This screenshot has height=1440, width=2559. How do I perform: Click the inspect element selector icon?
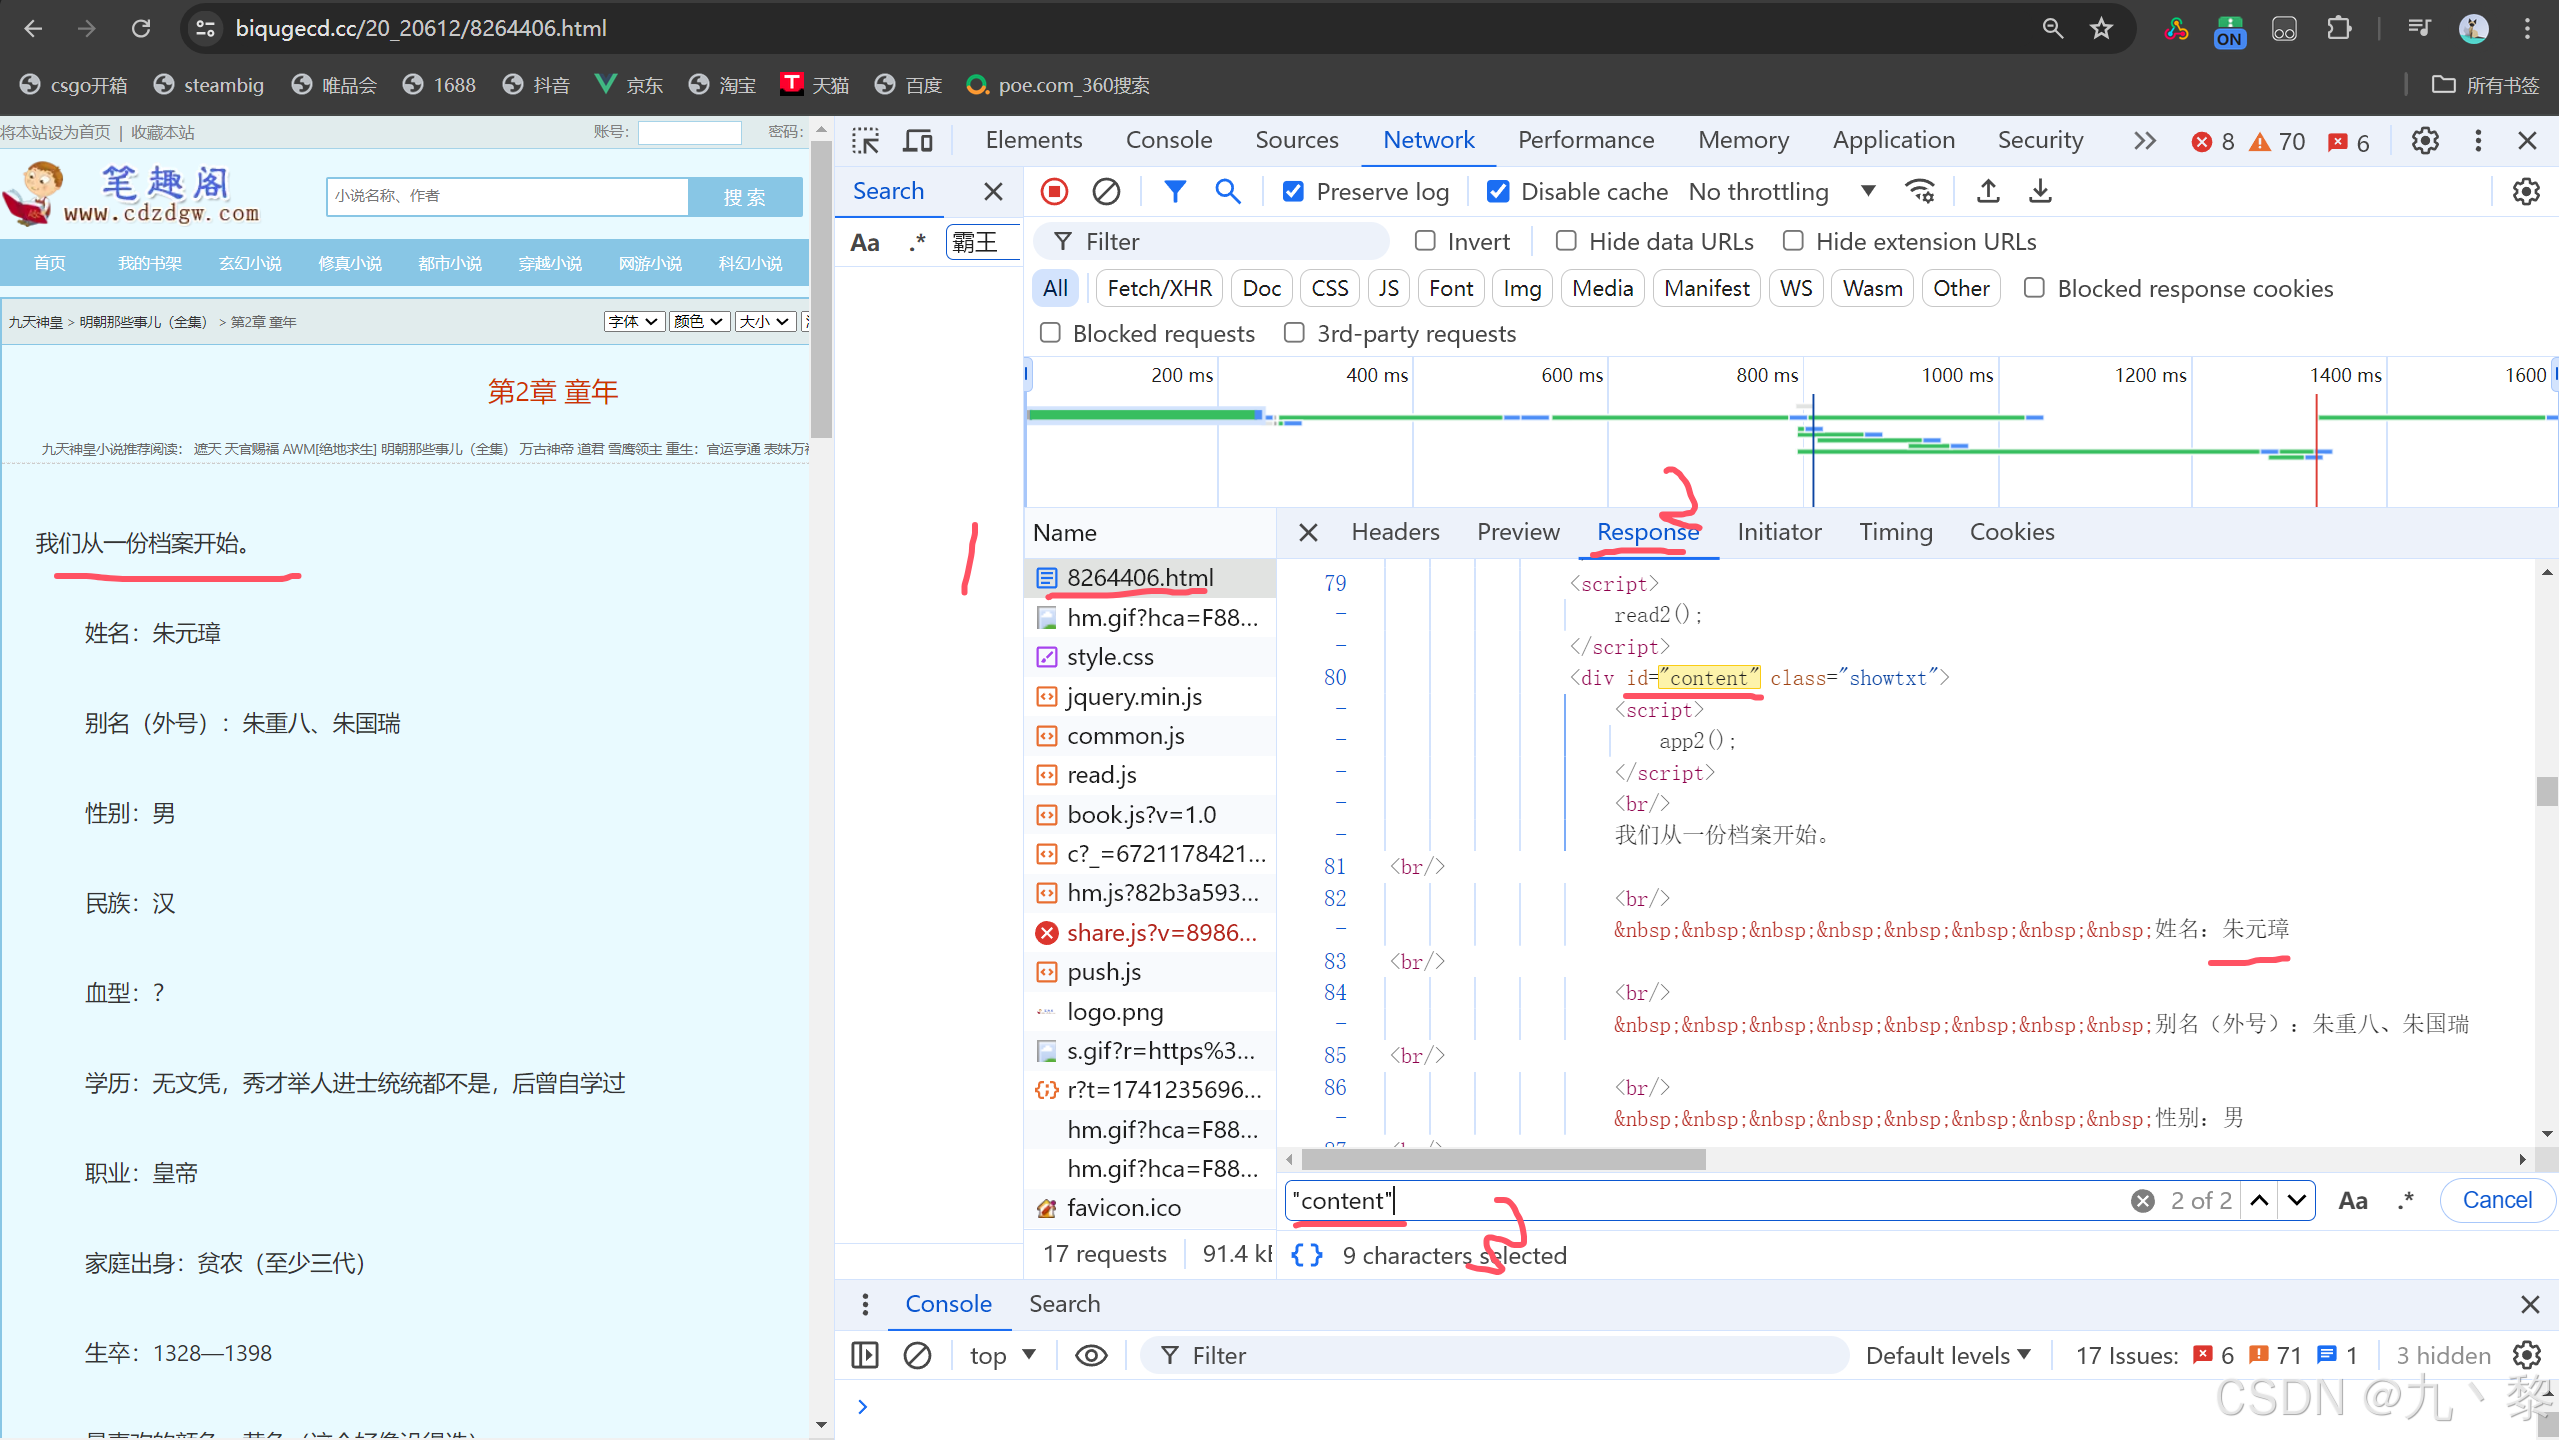tap(865, 141)
